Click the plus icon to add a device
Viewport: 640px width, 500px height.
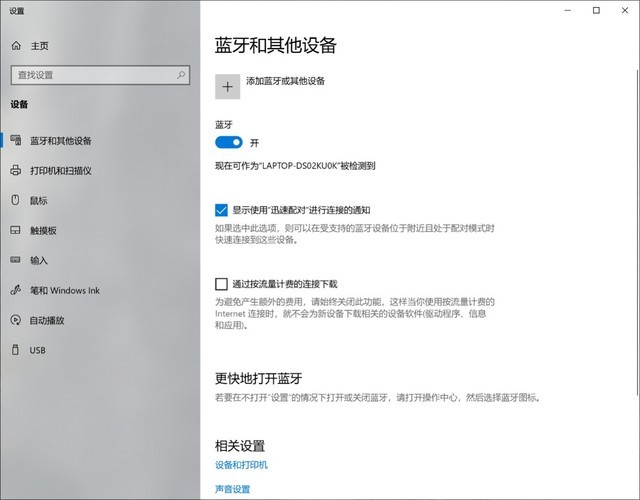coord(227,87)
